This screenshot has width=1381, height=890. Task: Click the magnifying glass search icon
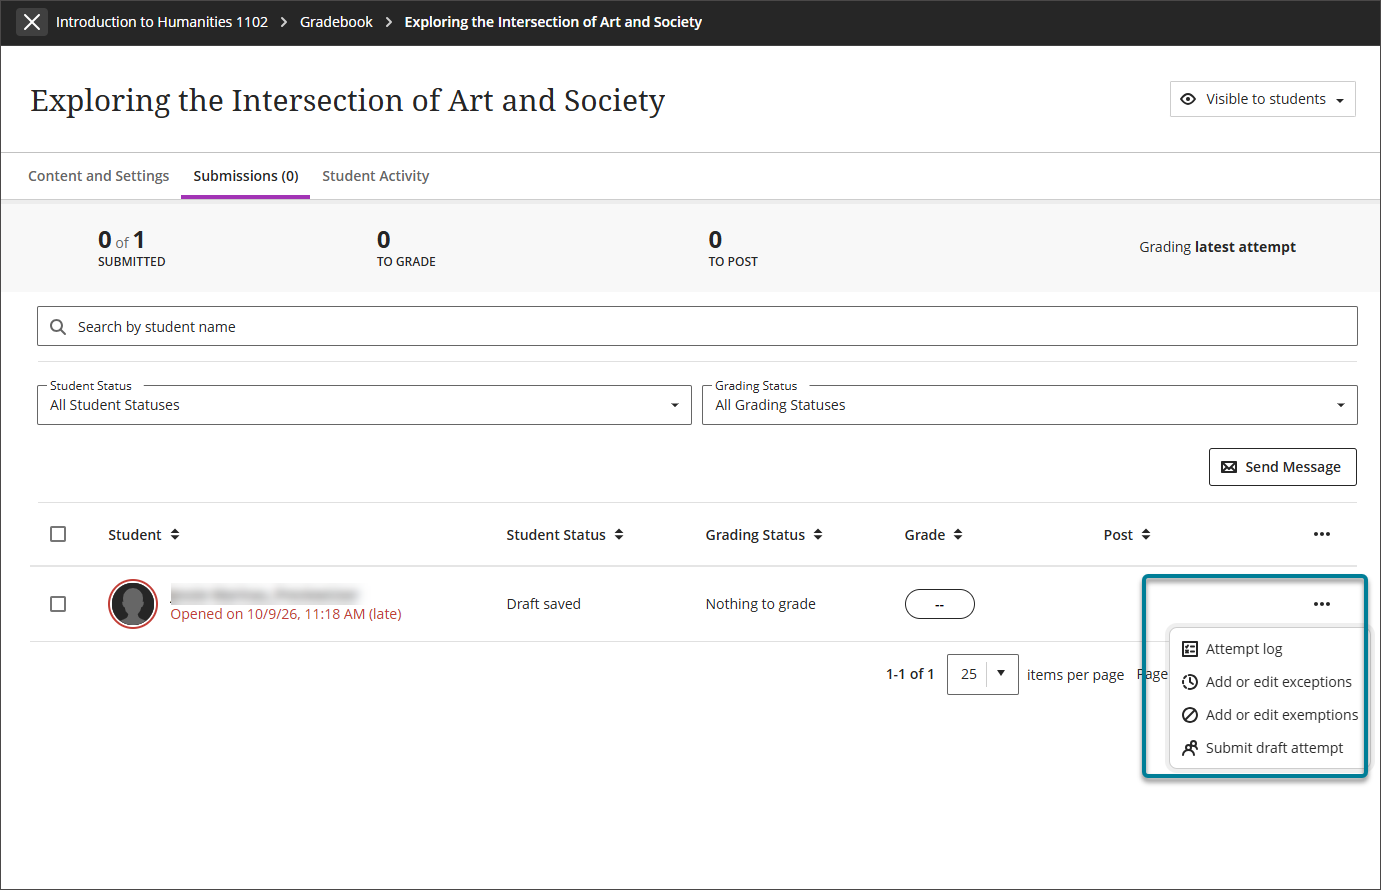58,327
